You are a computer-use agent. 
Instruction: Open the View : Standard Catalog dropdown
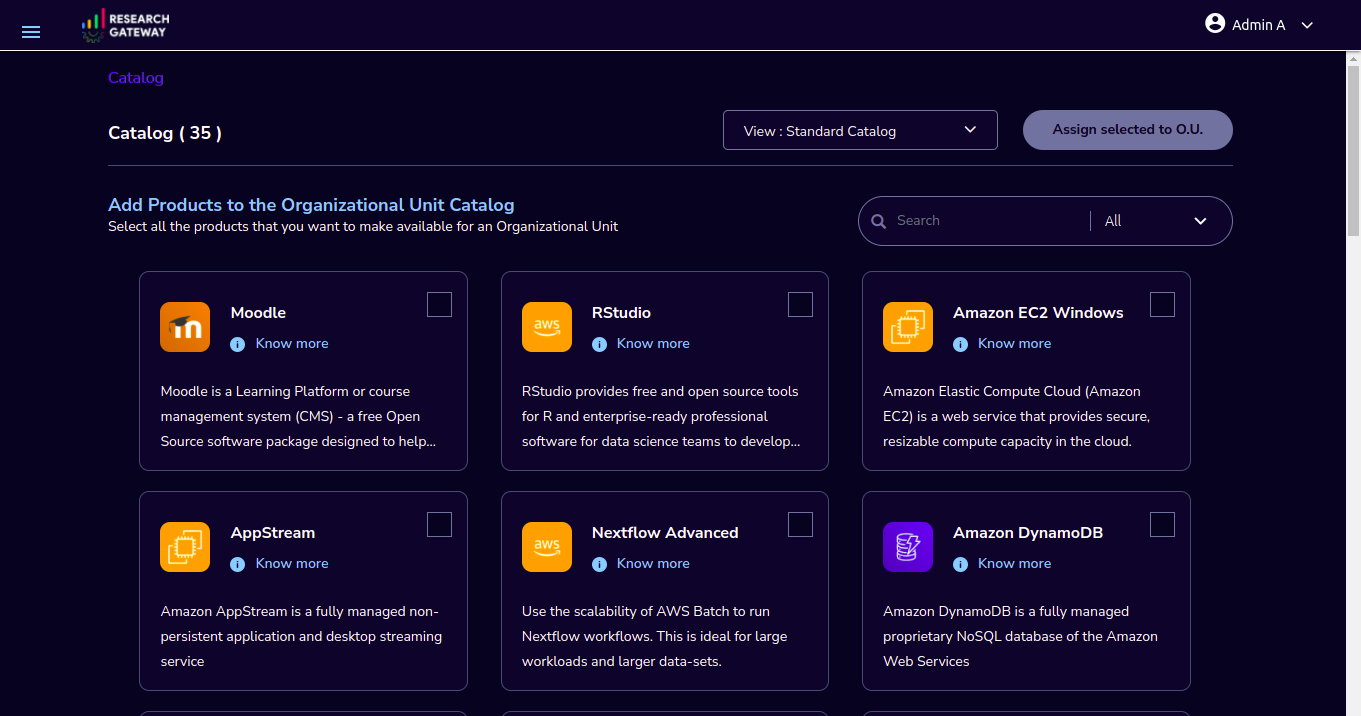pos(860,130)
